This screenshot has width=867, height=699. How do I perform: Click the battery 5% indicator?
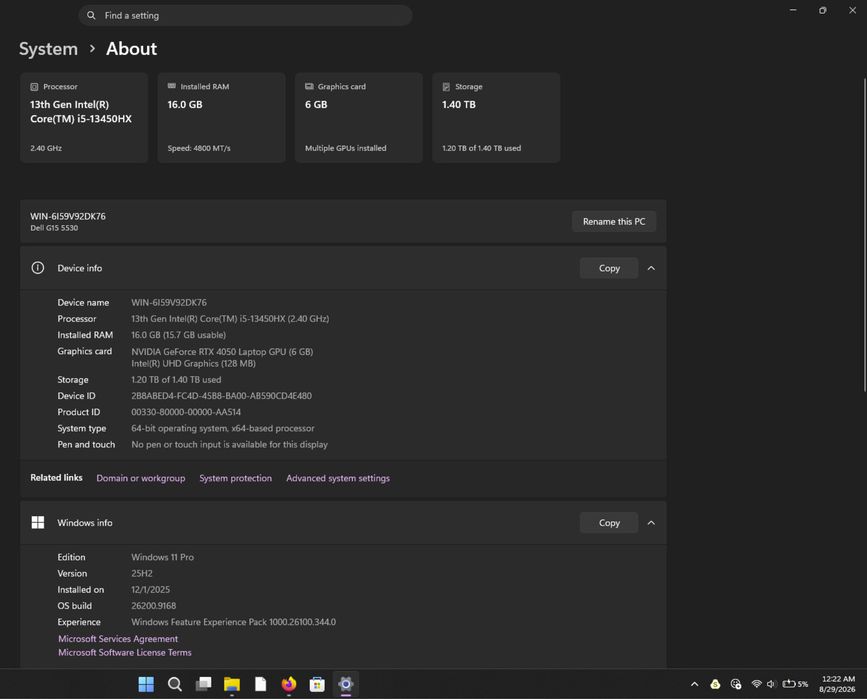pos(795,684)
